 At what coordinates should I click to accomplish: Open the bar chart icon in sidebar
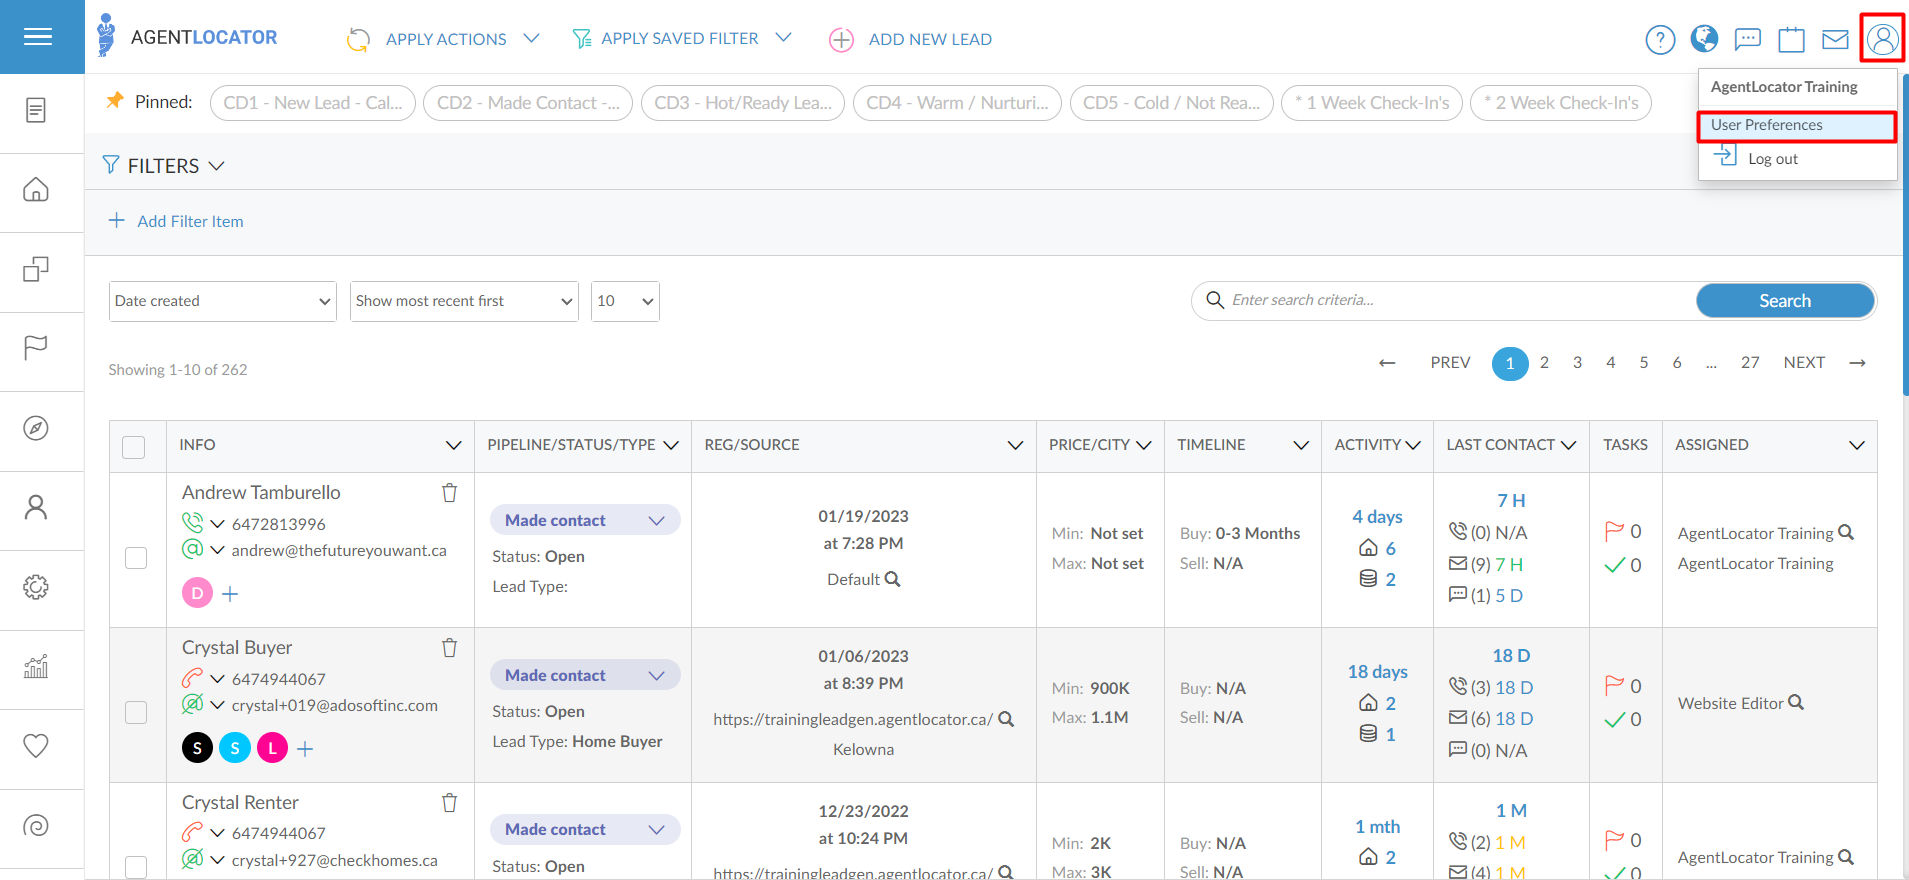click(x=36, y=666)
